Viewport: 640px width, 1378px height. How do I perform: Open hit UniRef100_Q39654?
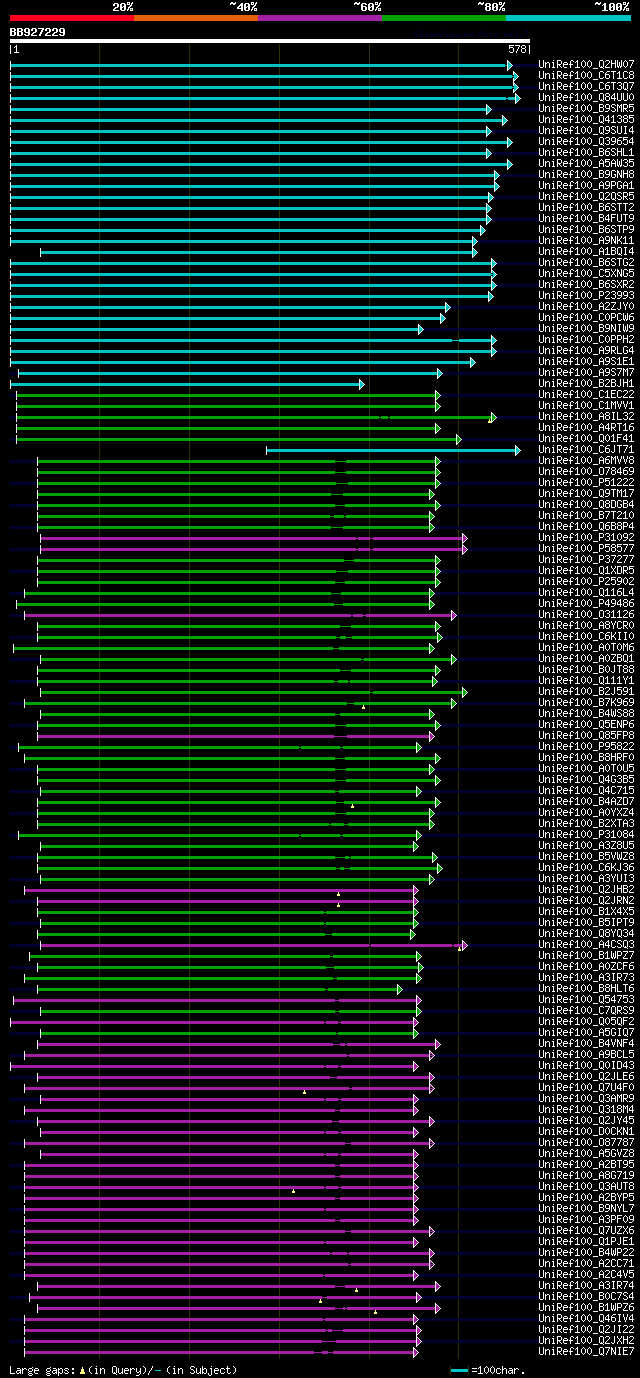tap(586, 141)
